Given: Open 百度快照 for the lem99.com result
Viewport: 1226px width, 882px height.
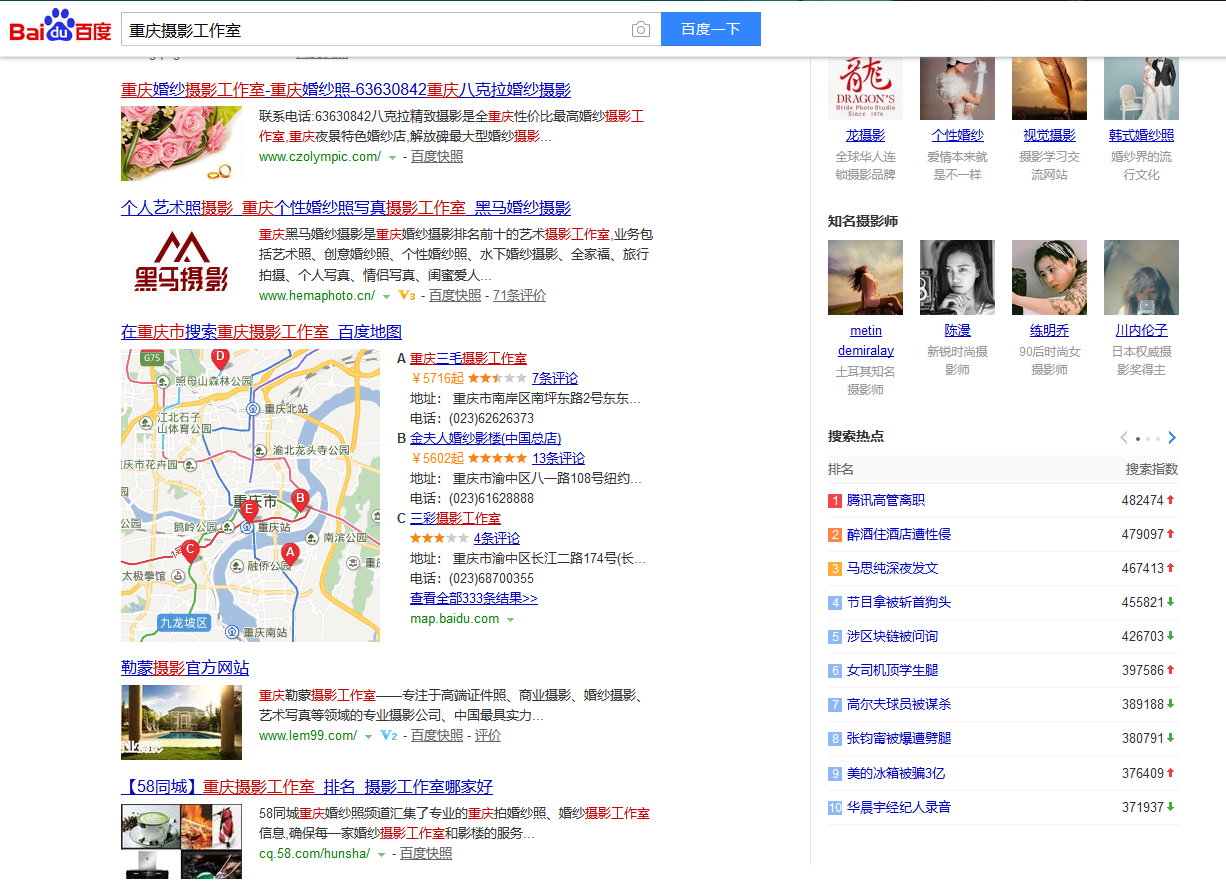Looking at the screenshot, I should point(437,735).
